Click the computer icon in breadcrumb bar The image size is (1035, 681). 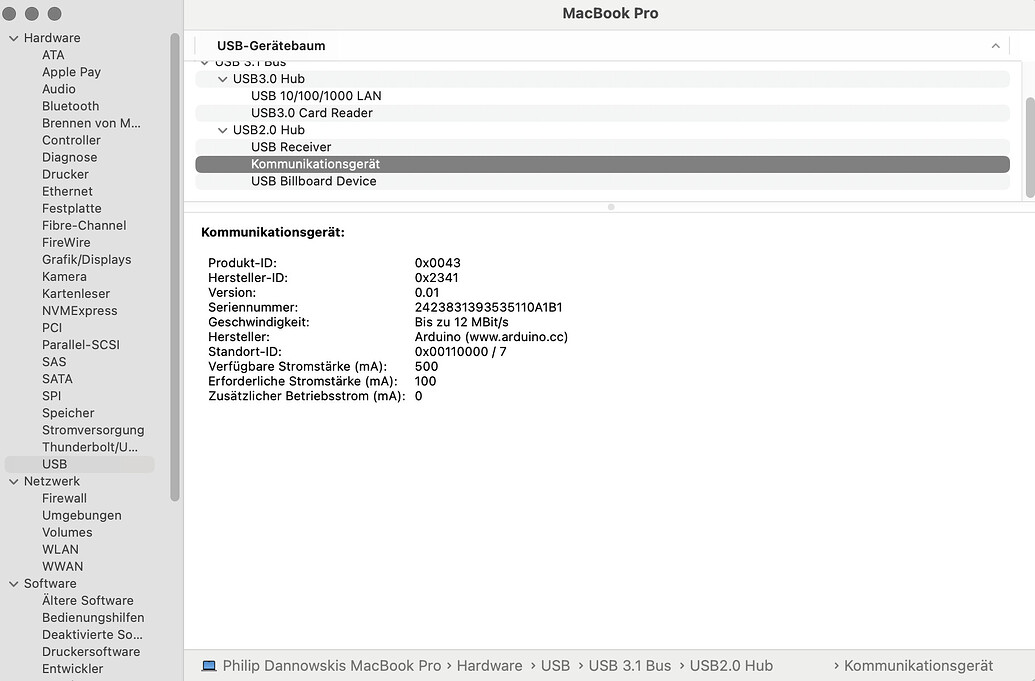point(208,665)
